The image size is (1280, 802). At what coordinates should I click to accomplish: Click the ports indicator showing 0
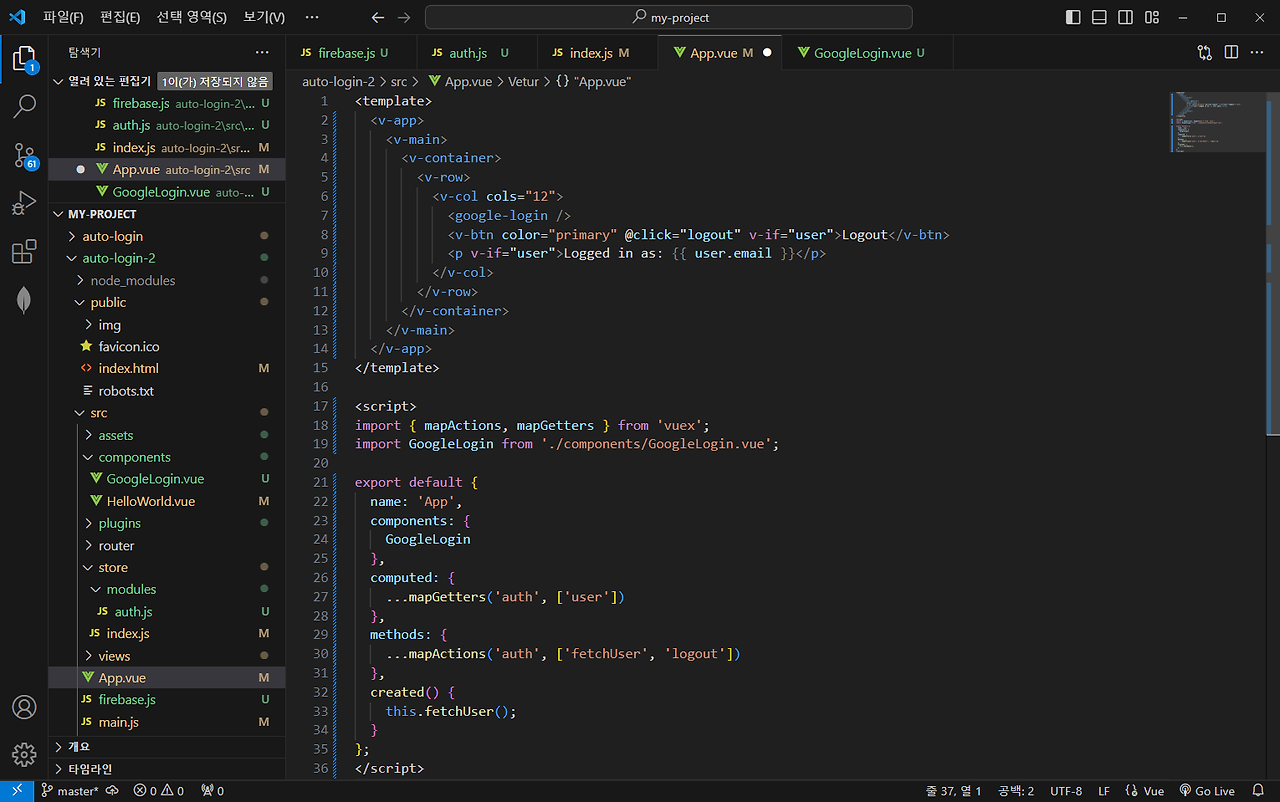tap(212, 791)
